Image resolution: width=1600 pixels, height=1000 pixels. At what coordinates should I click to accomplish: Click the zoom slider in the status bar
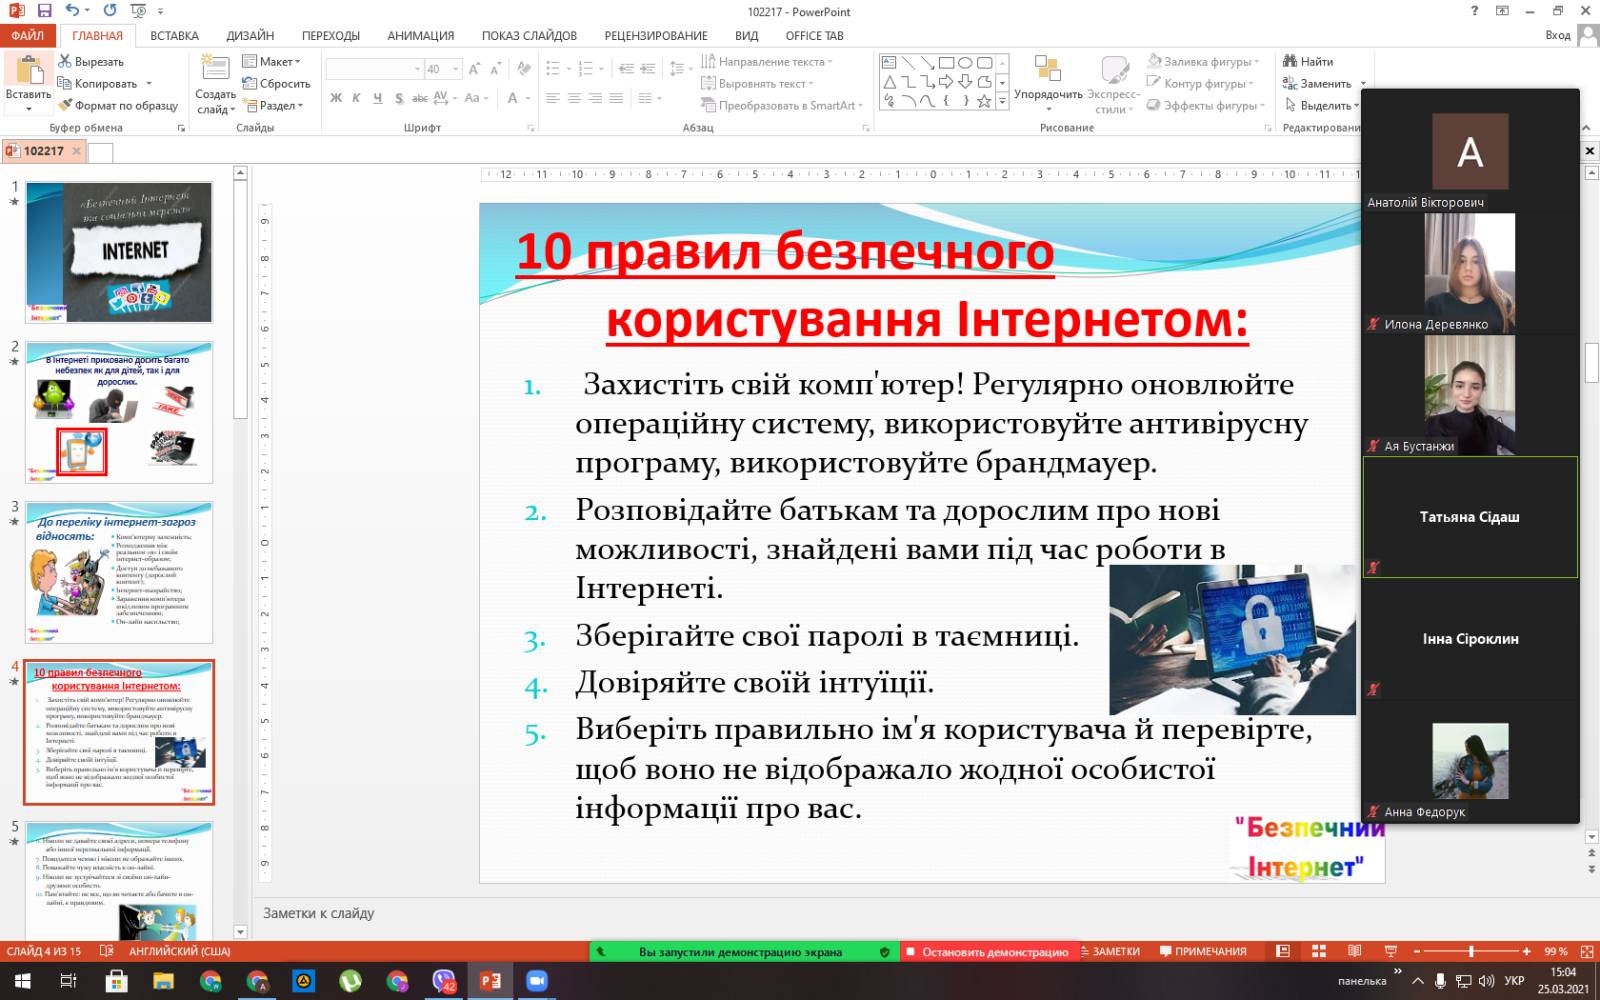[1471, 951]
